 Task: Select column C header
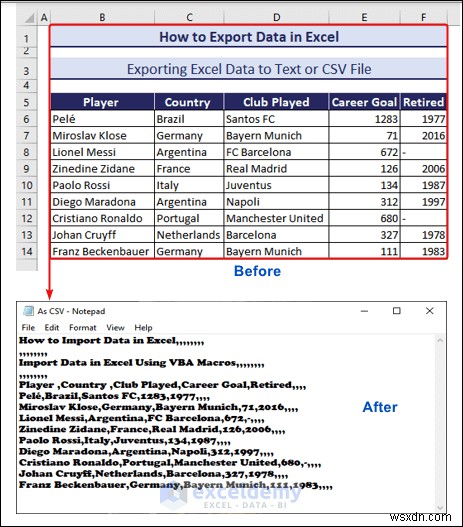189,17
